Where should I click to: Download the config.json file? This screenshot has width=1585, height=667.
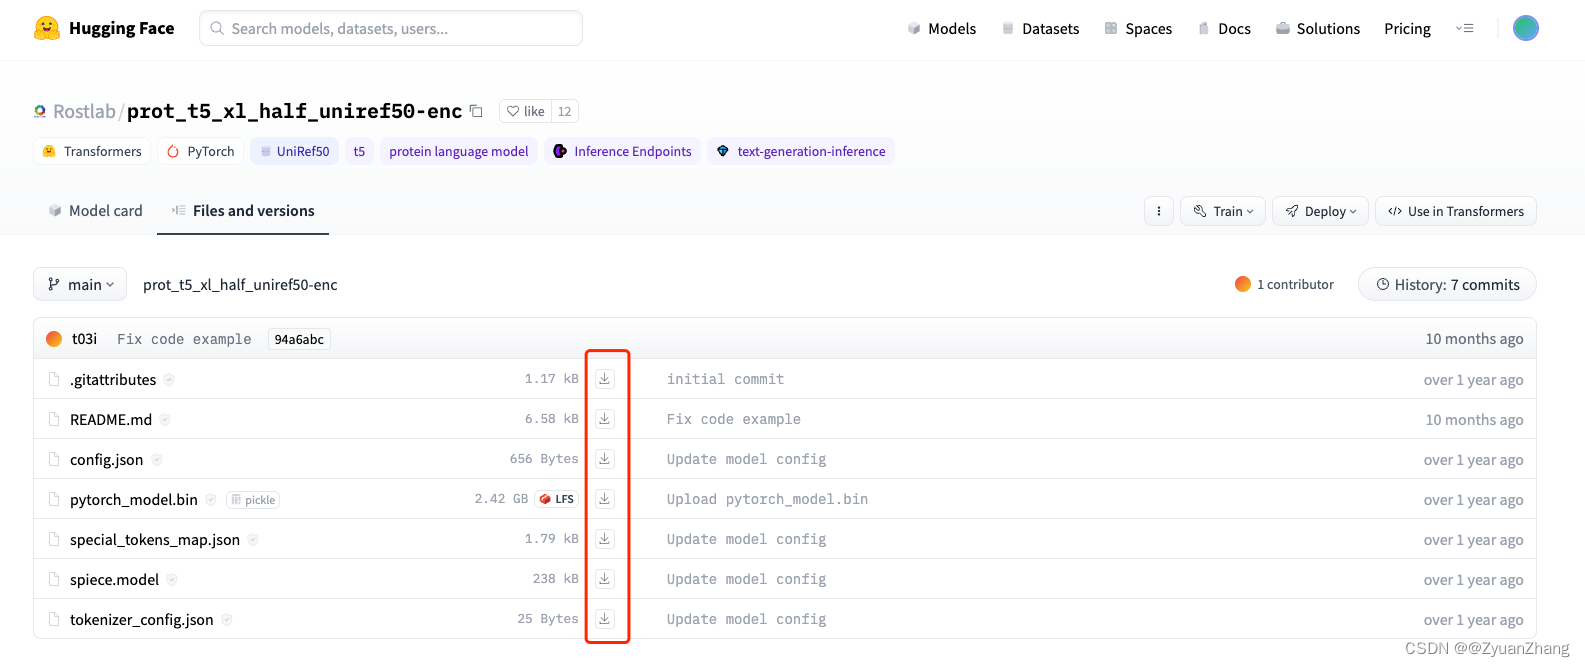pos(605,459)
